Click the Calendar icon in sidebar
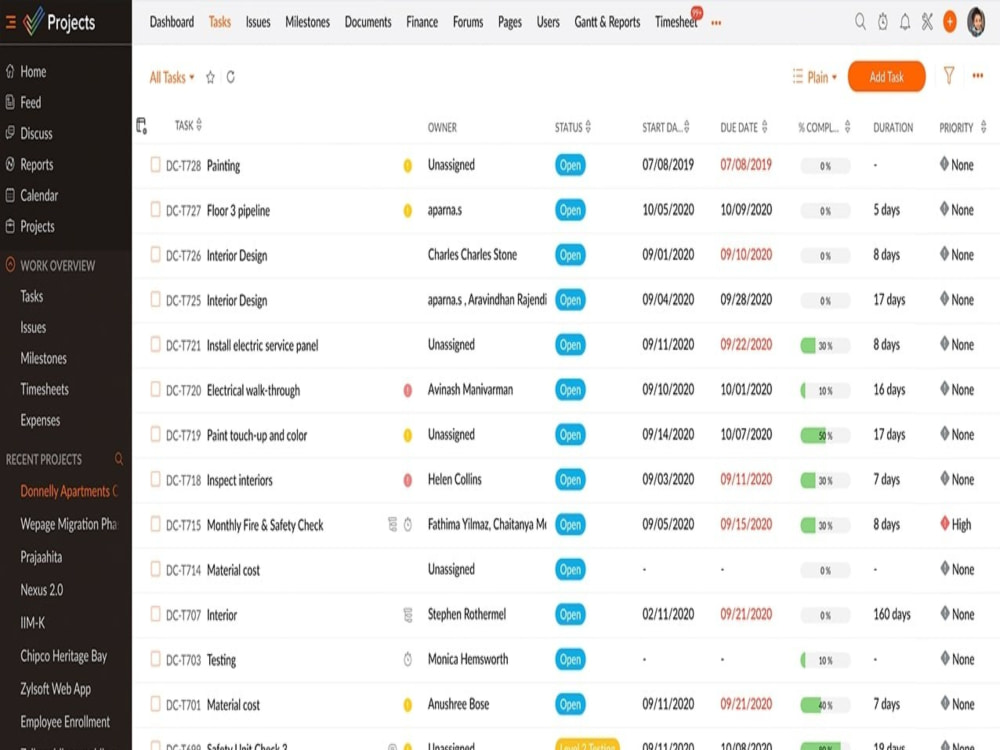The width and height of the screenshot is (1000, 750). 10,195
